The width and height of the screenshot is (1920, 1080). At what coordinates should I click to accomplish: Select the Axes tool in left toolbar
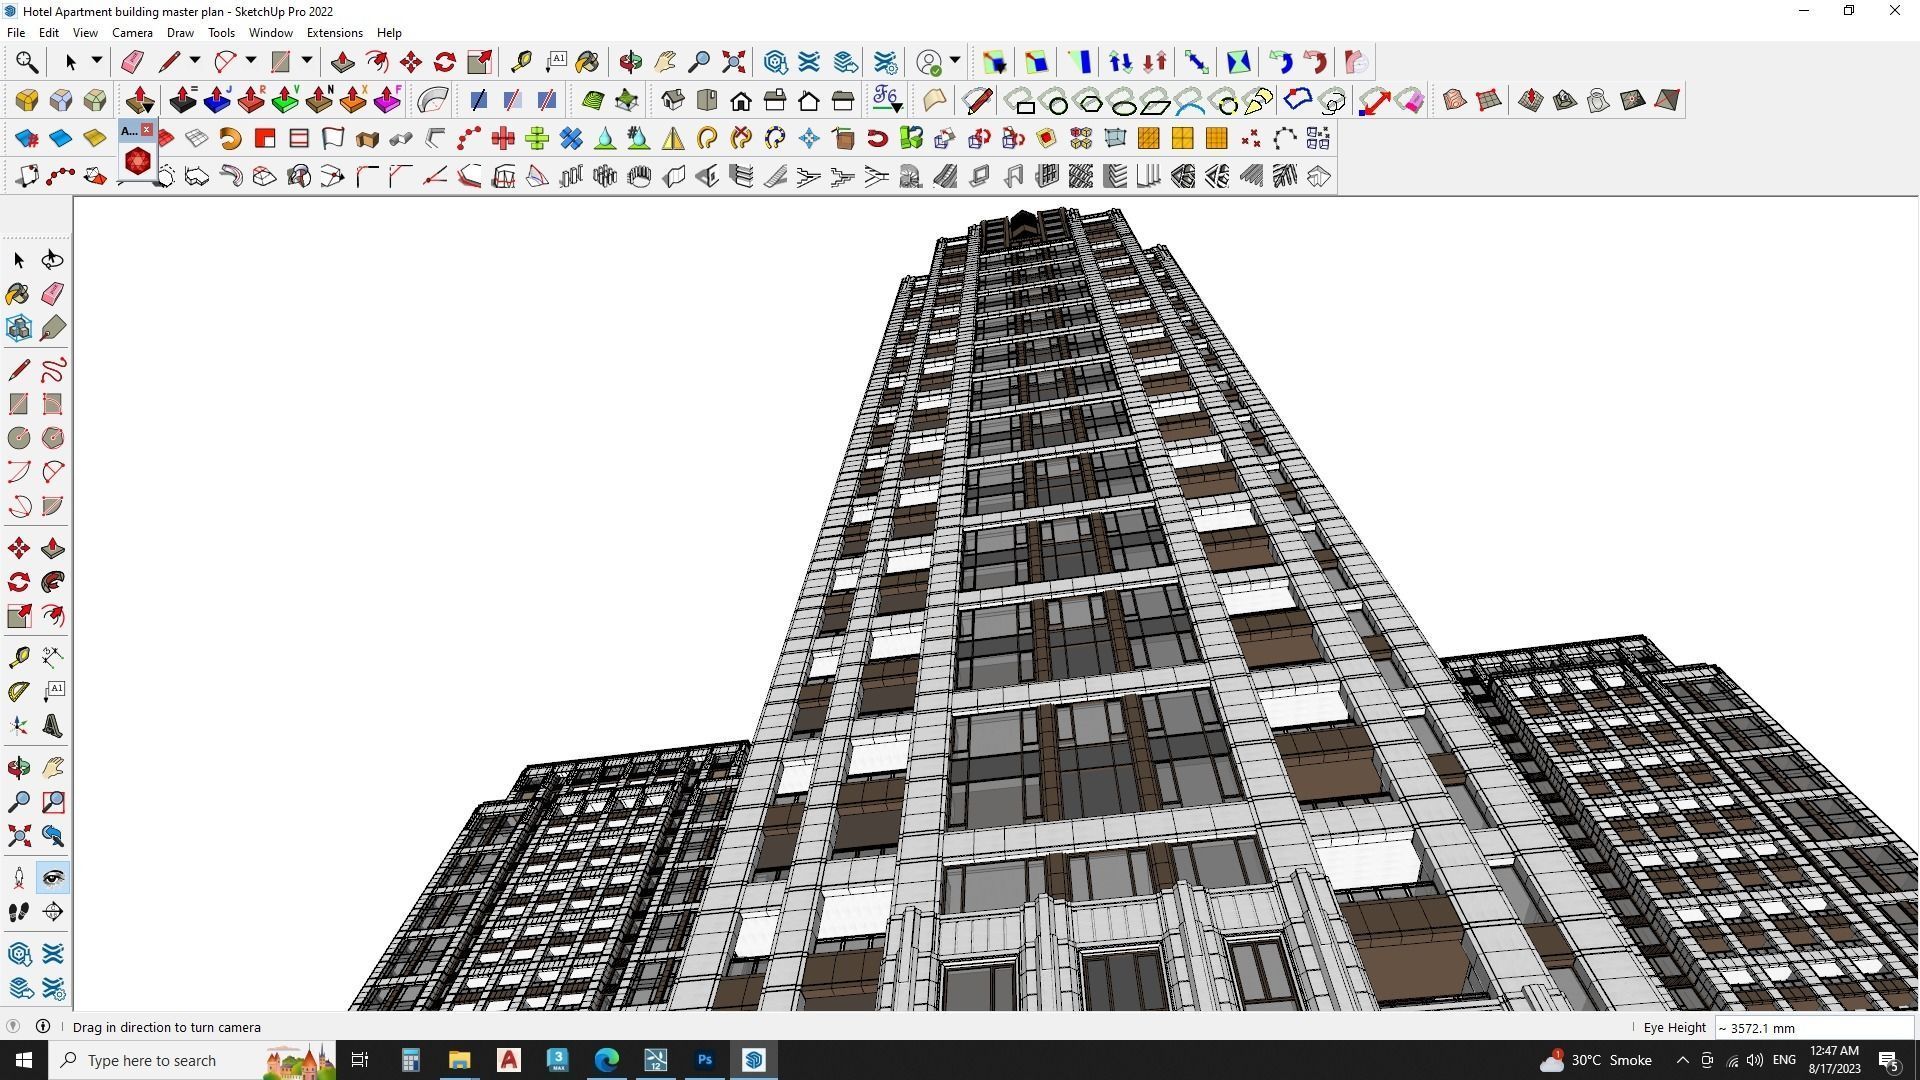18,726
